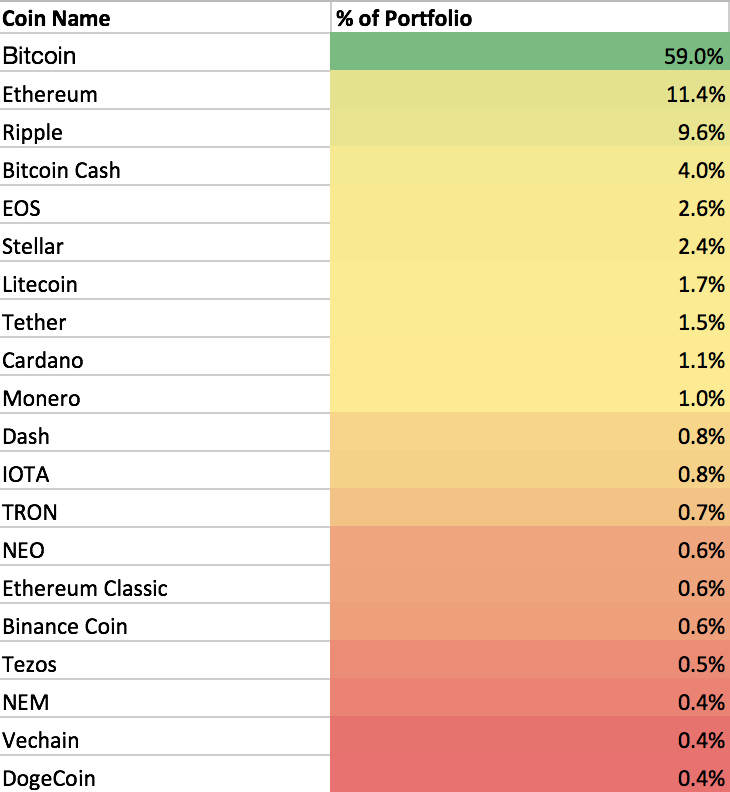Select the 9.6% value cell

click(529, 133)
